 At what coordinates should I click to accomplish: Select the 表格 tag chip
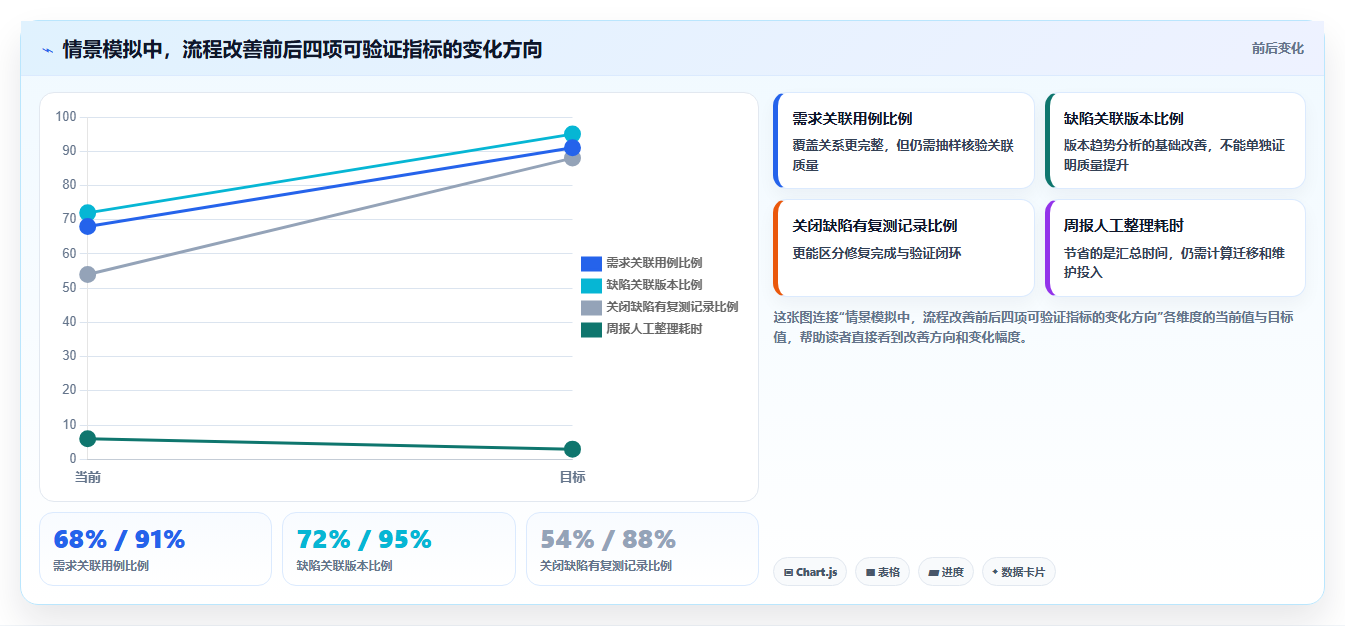click(882, 572)
